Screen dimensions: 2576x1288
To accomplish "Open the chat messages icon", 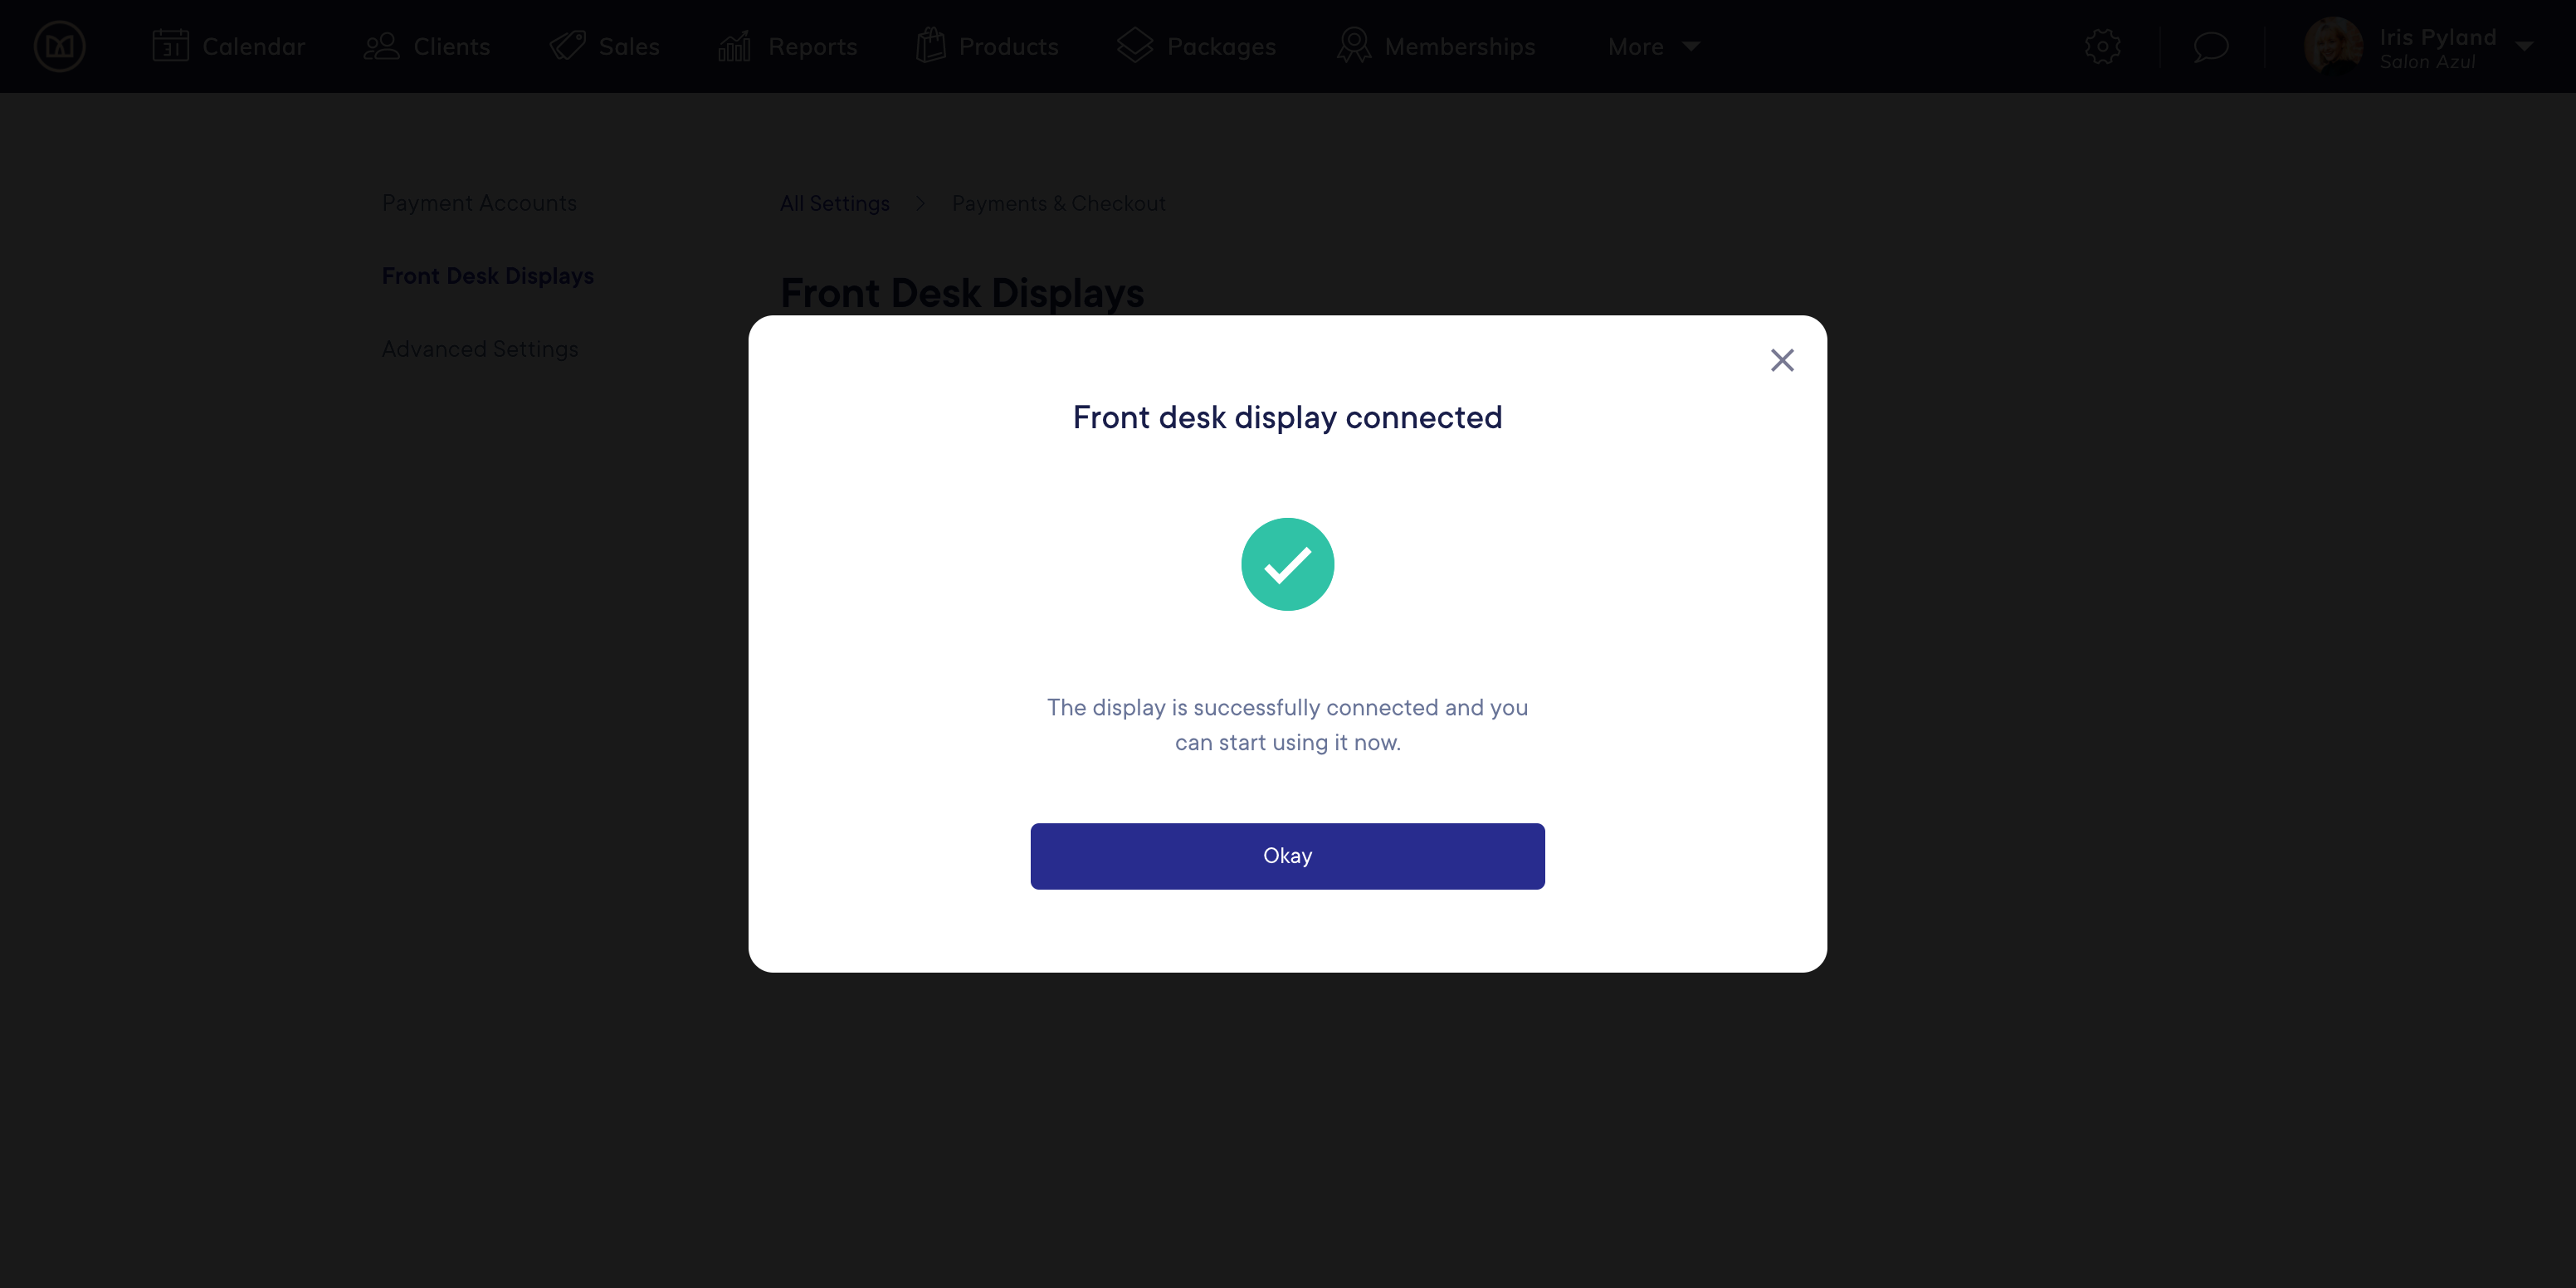I will [x=2212, y=46].
